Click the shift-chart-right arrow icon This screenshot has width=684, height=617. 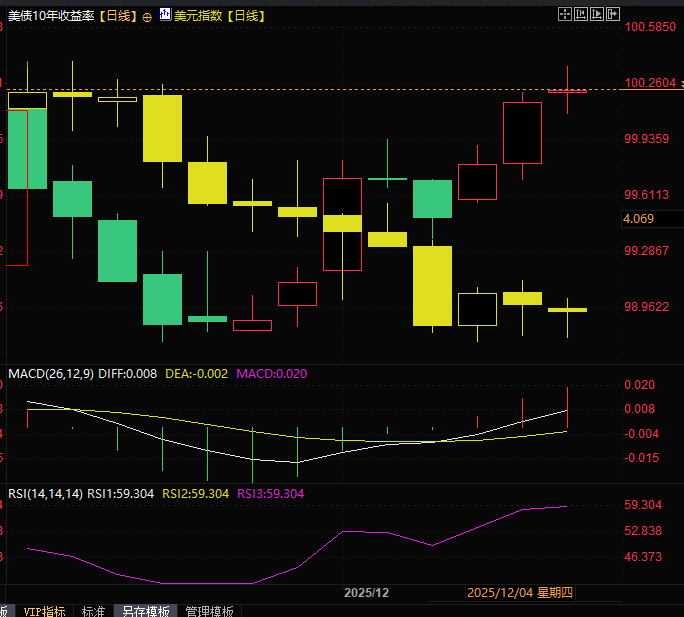(x=613, y=14)
